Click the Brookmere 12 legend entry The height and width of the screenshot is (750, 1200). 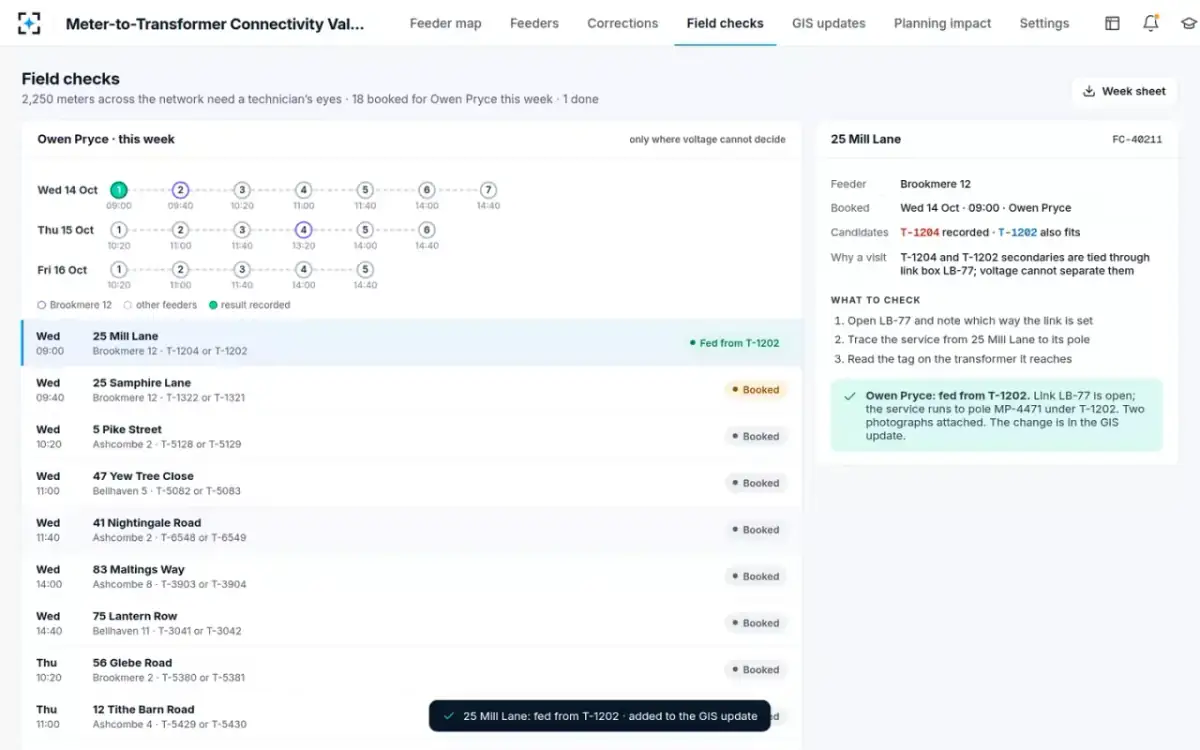coord(75,305)
